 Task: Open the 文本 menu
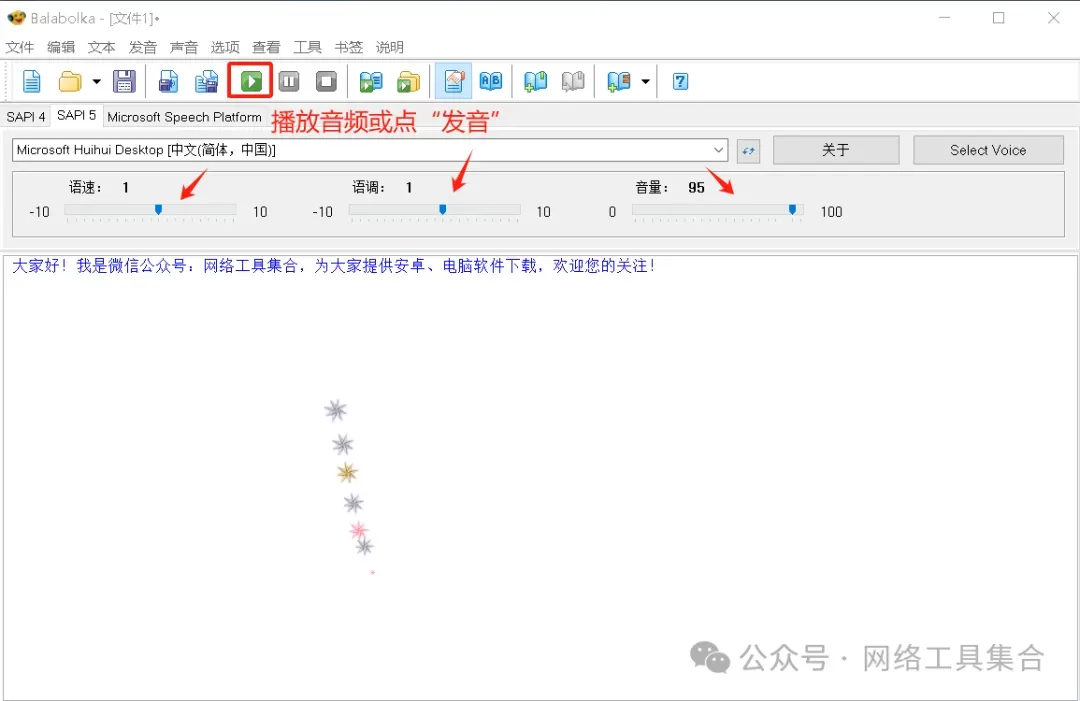pos(101,47)
